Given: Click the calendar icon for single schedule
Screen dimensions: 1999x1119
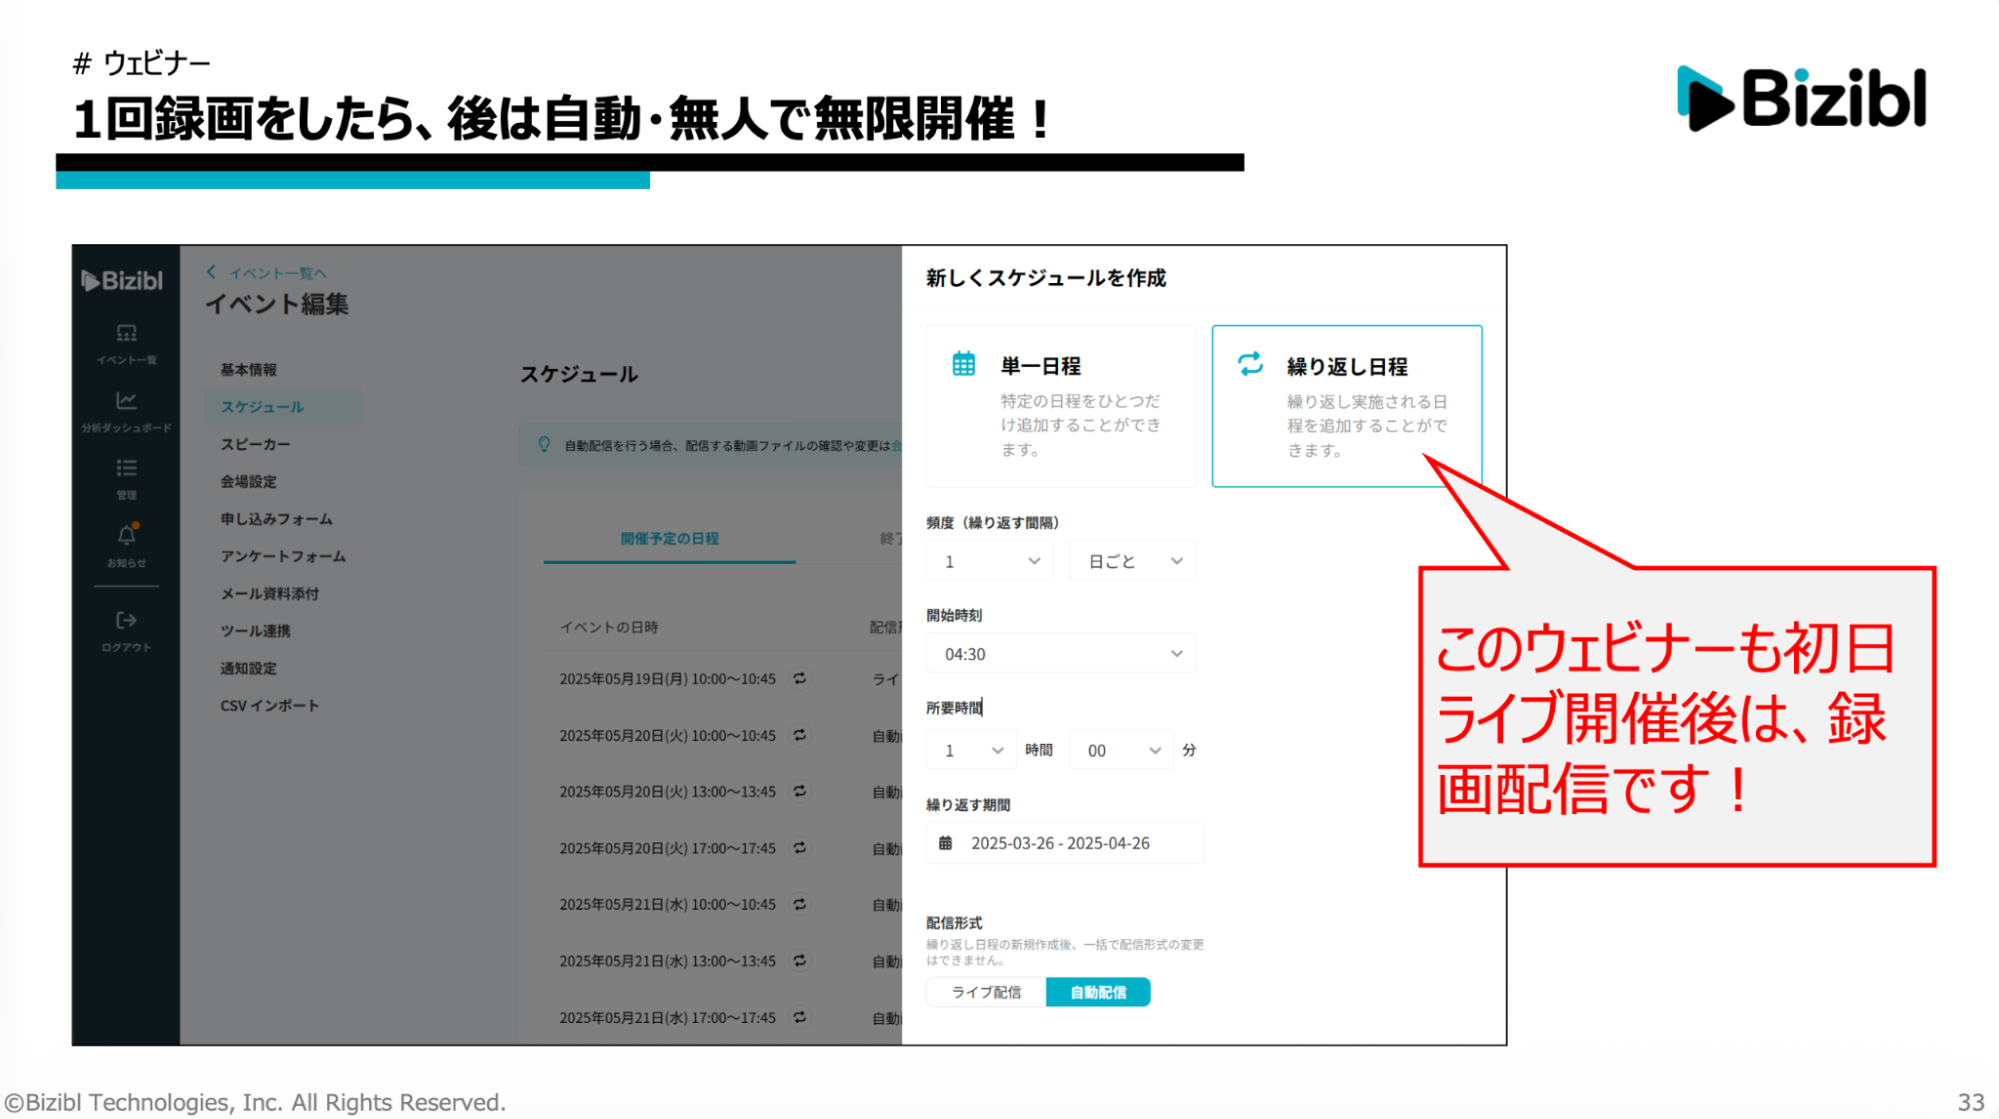Looking at the screenshot, I should tap(963, 364).
